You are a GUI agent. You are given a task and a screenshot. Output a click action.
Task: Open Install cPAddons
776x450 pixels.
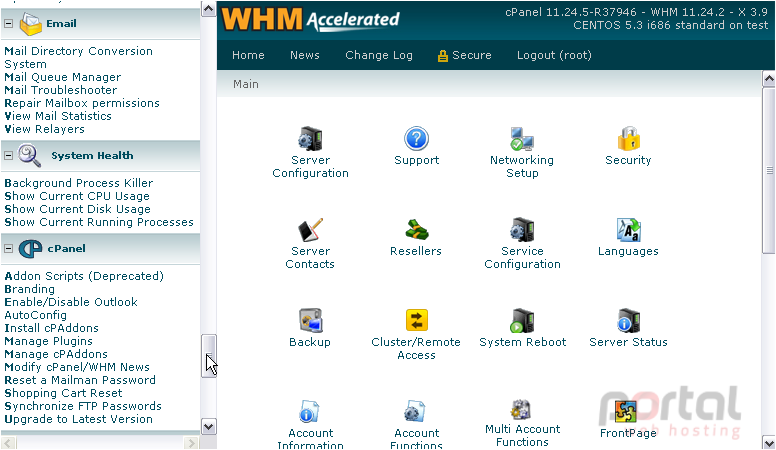[51, 328]
